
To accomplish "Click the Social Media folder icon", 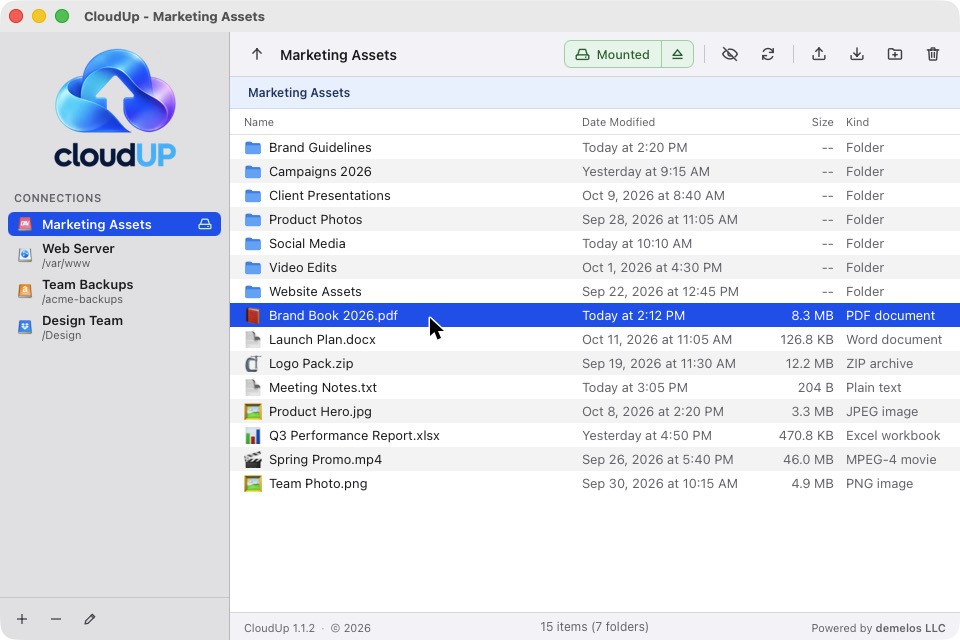I will tap(253, 244).
